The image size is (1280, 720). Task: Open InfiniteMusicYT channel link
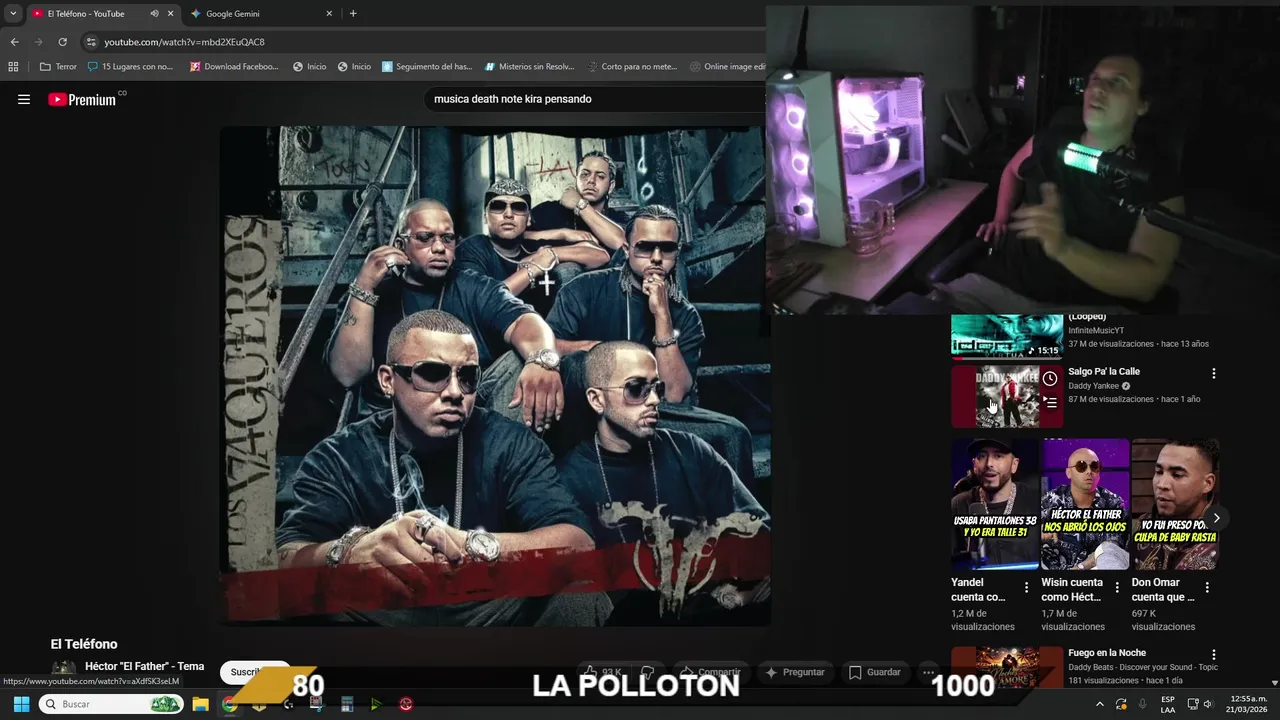pyautogui.click(x=1096, y=330)
